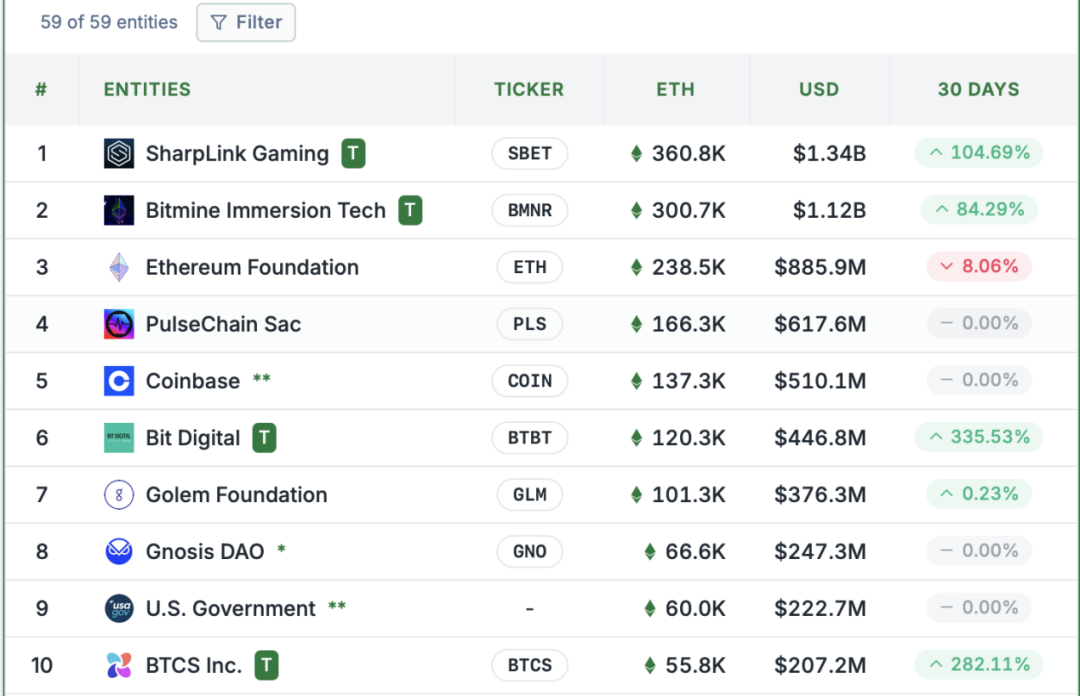Sort by the 30 DAYS column header
Screen dimensions: 1080x696
[x=978, y=89]
